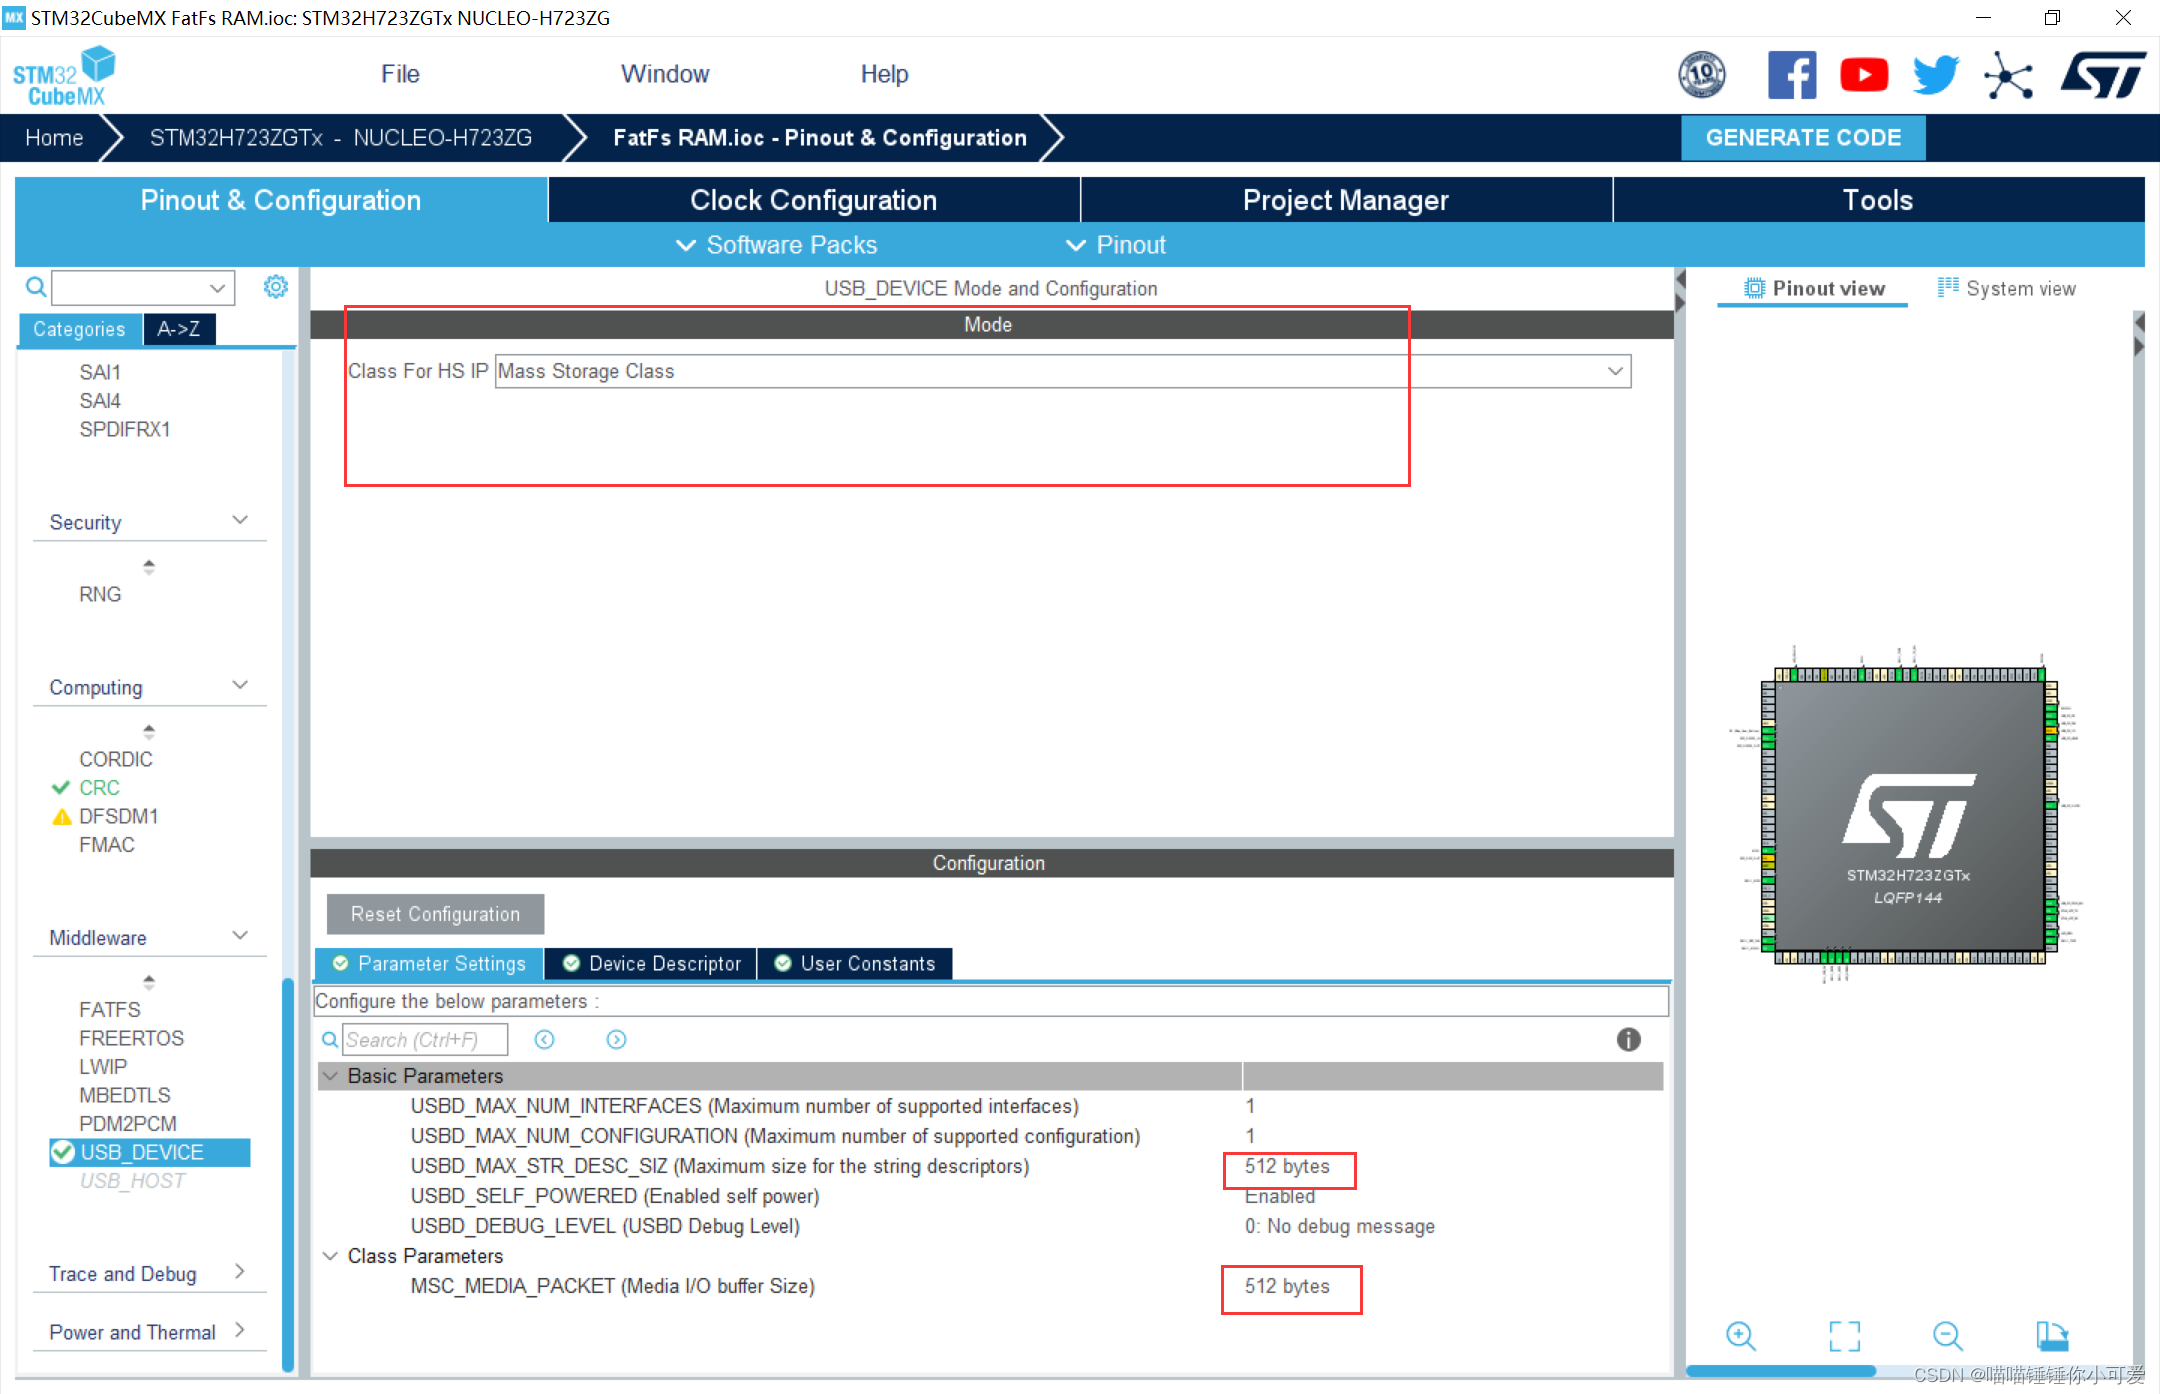Viewport: 2160px width, 1394px height.
Task: Click the parameter search magnifier icon
Action: [x=329, y=1040]
